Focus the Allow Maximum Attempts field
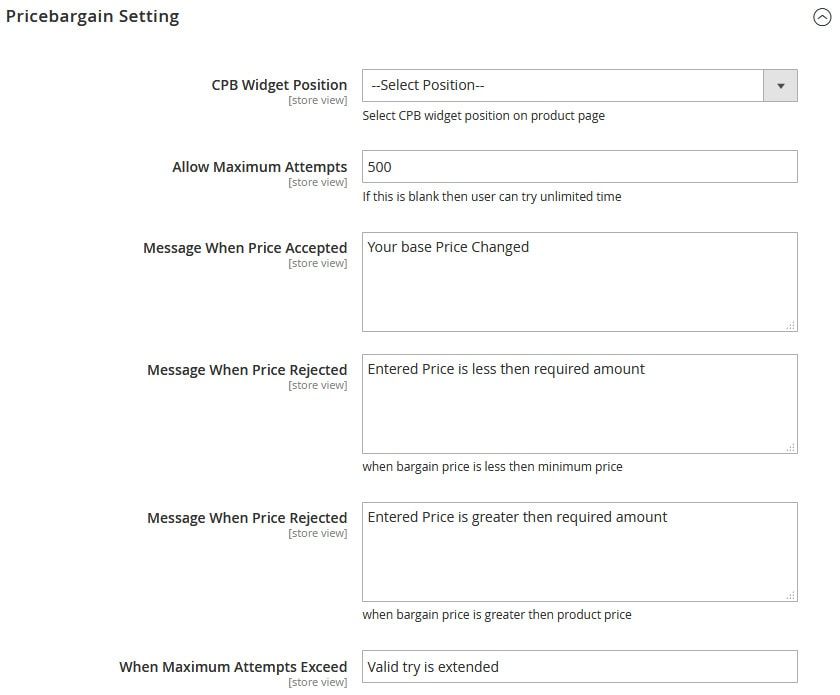This screenshot has height=695, width=840. point(579,167)
